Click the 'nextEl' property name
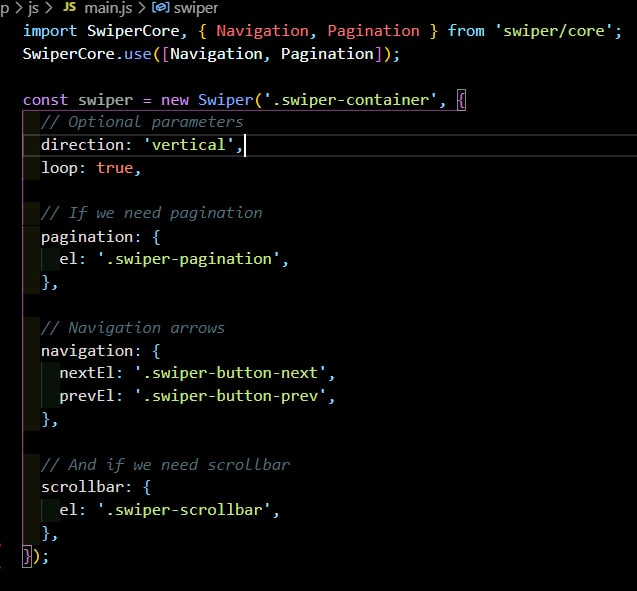The width and height of the screenshot is (637, 591). 87,373
